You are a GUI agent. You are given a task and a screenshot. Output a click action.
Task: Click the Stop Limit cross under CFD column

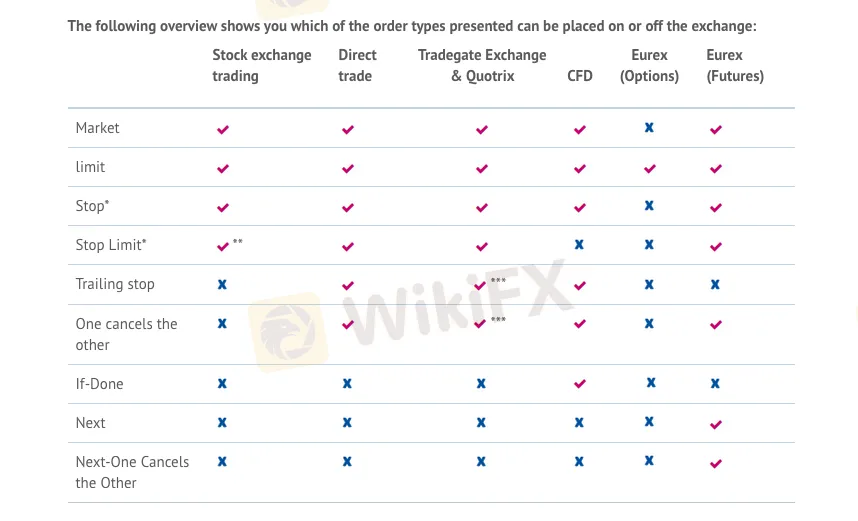(x=580, y=245)
